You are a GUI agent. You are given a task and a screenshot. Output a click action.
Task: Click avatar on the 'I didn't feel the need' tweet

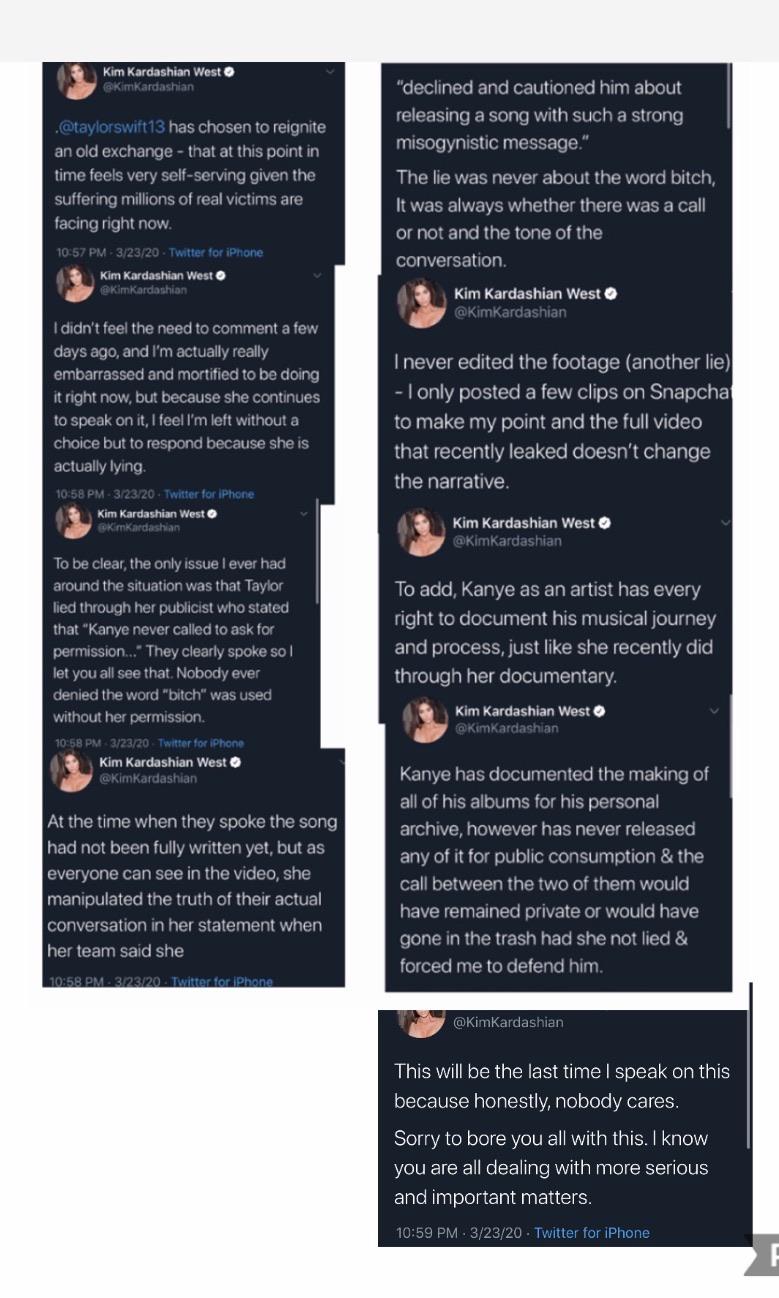pyautogui.click(x=75, y=283)
